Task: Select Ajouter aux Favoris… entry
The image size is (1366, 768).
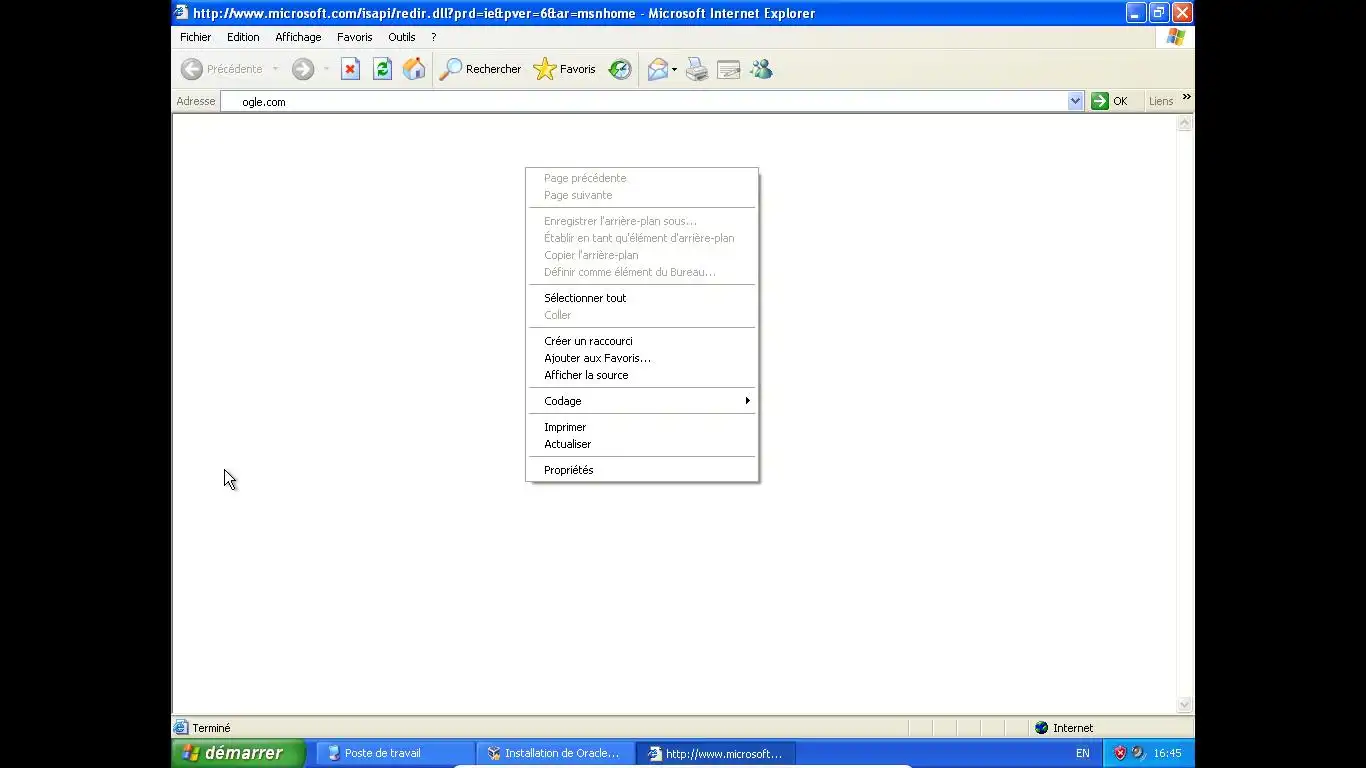Action: (641, 358)
